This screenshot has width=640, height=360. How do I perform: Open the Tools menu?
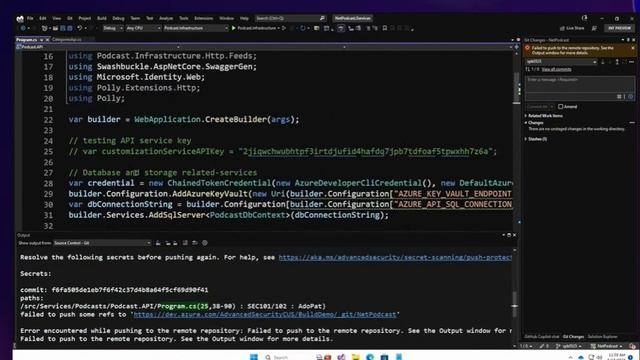184,18
